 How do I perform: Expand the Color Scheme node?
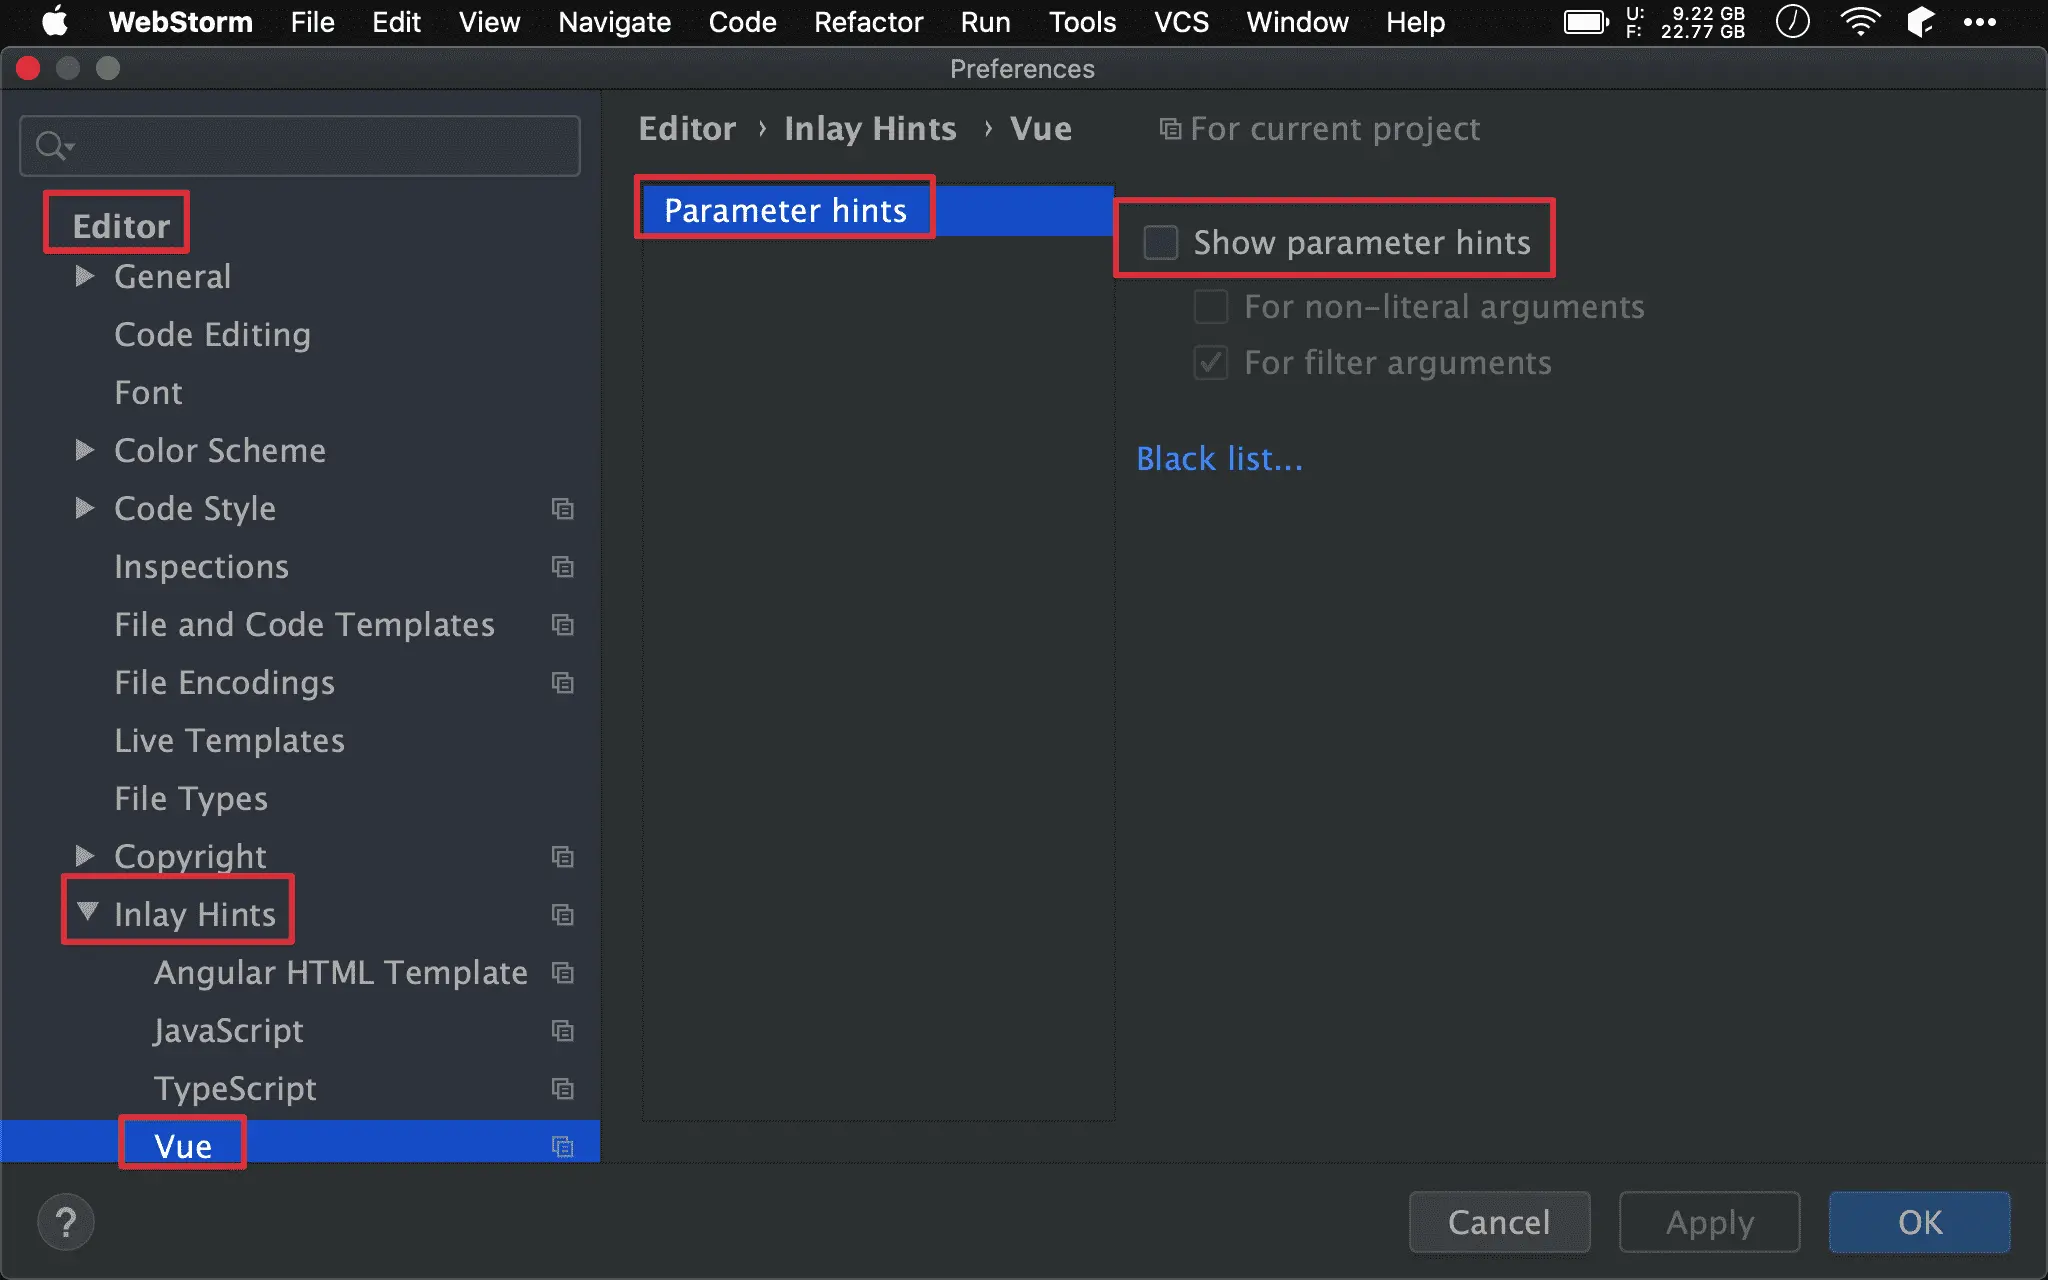click(85, 450)
